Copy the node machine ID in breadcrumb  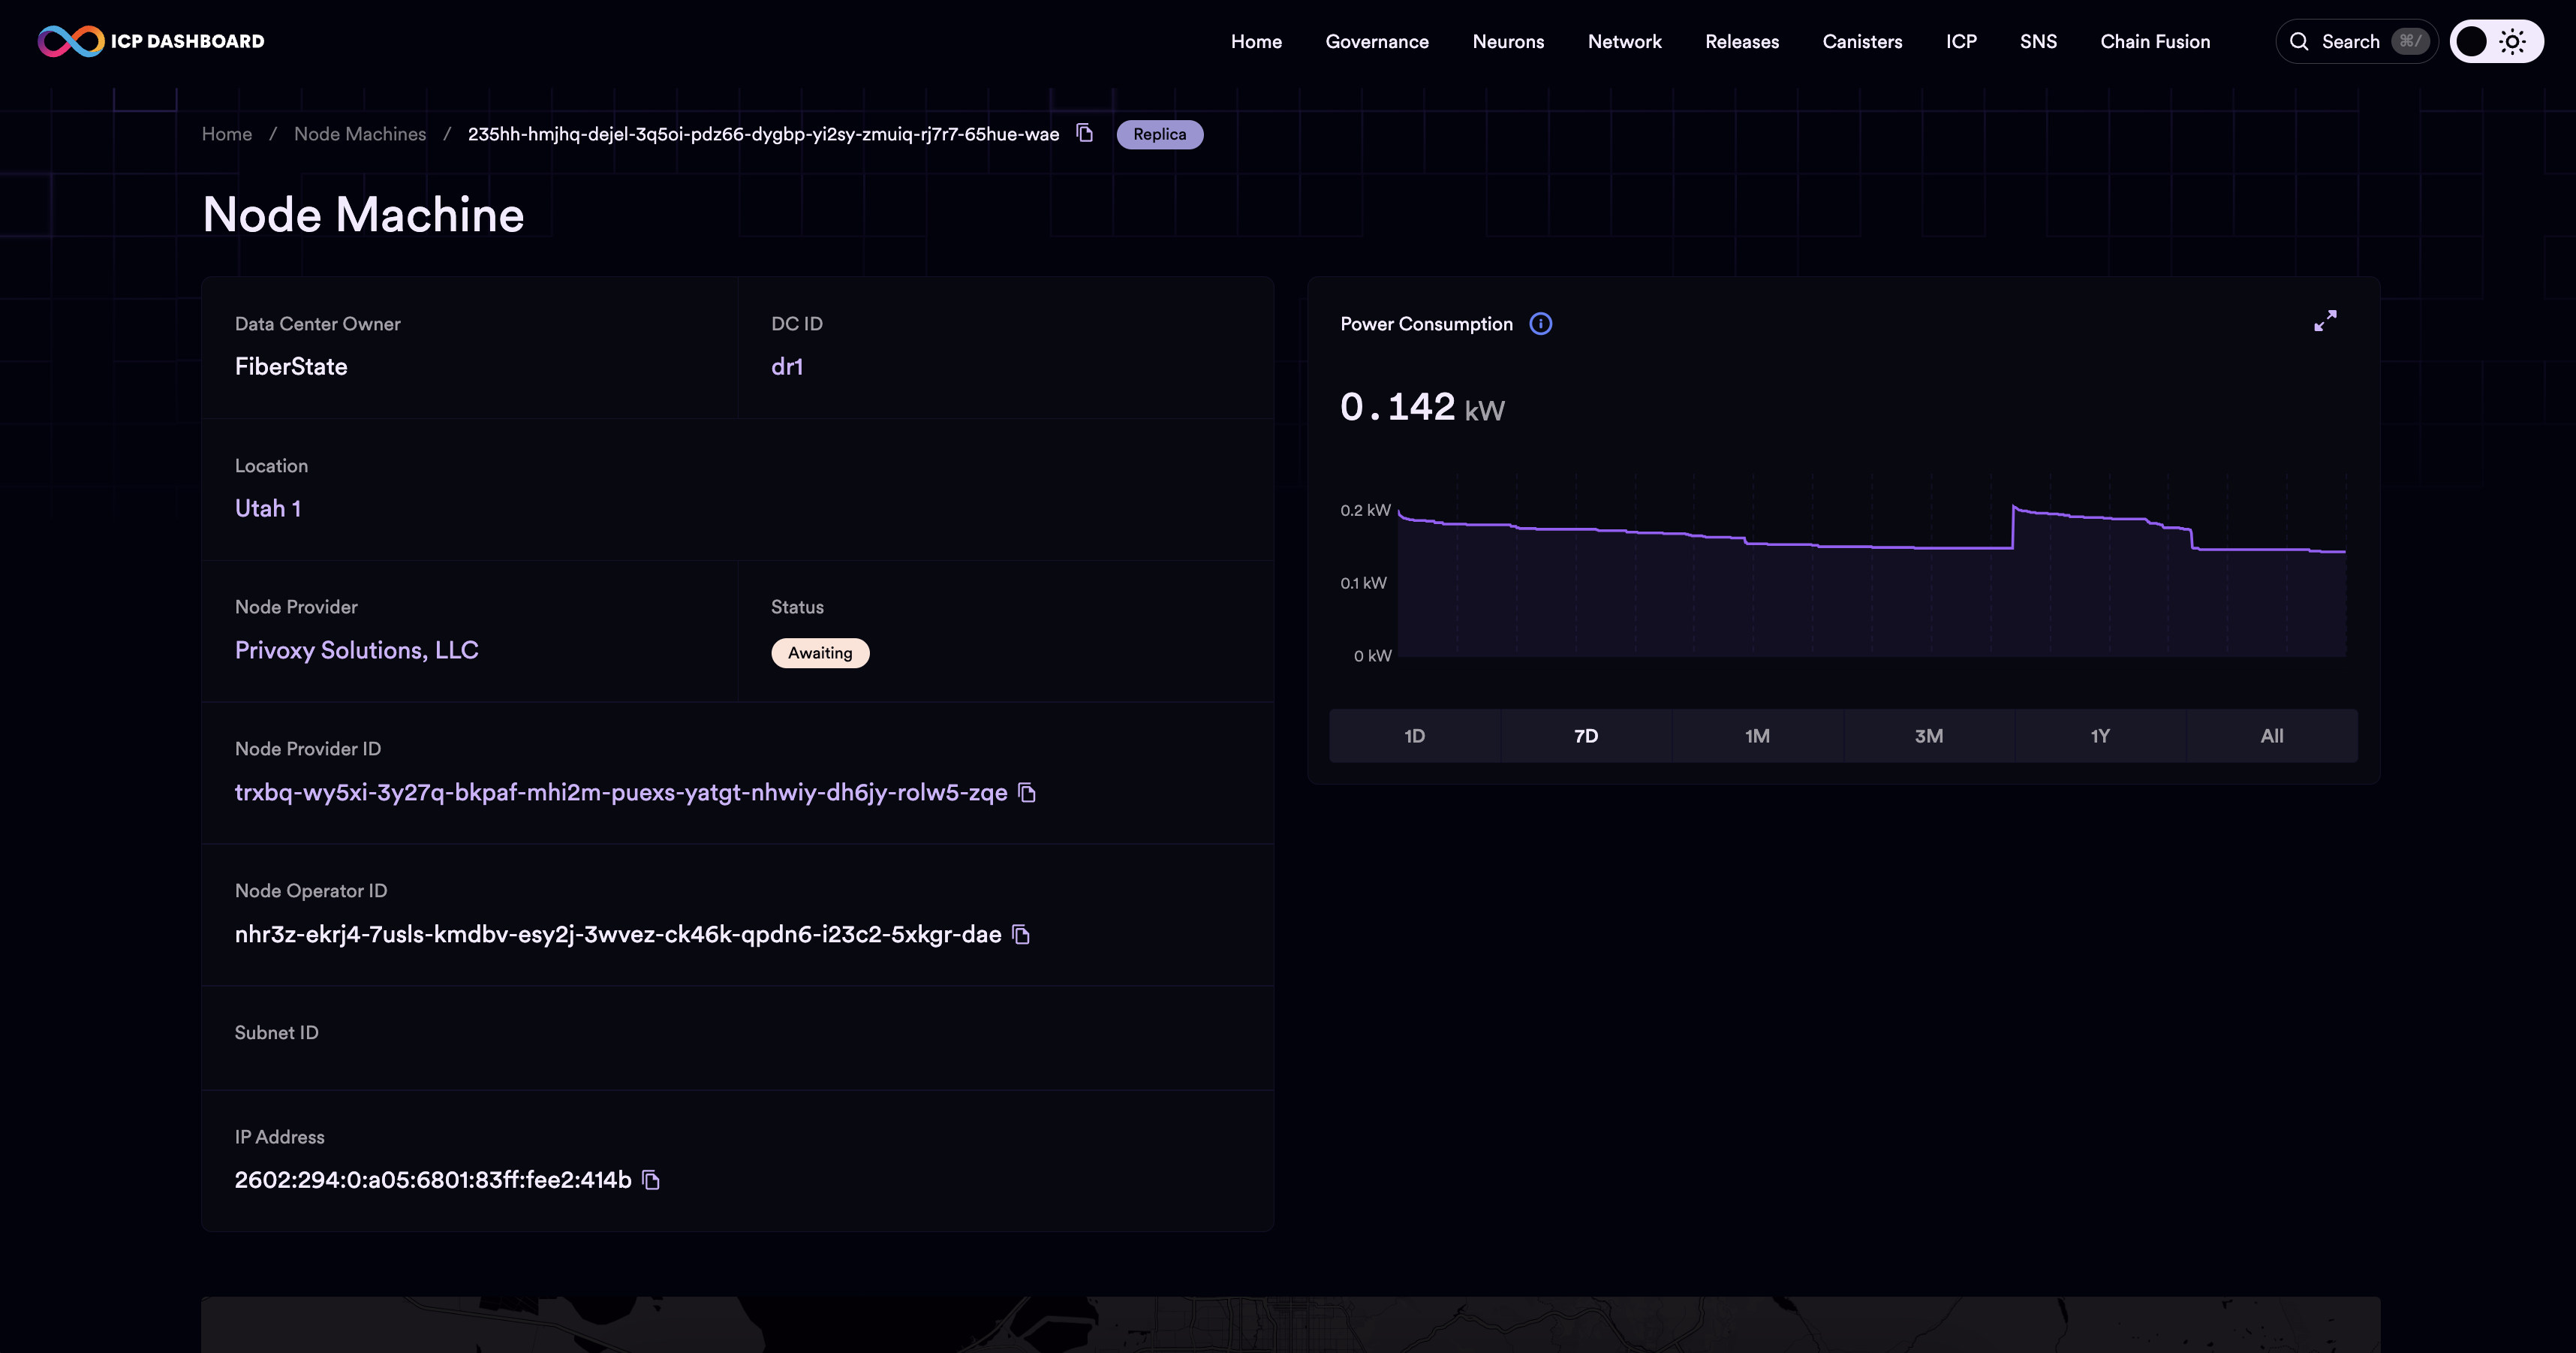[1085, 133]
